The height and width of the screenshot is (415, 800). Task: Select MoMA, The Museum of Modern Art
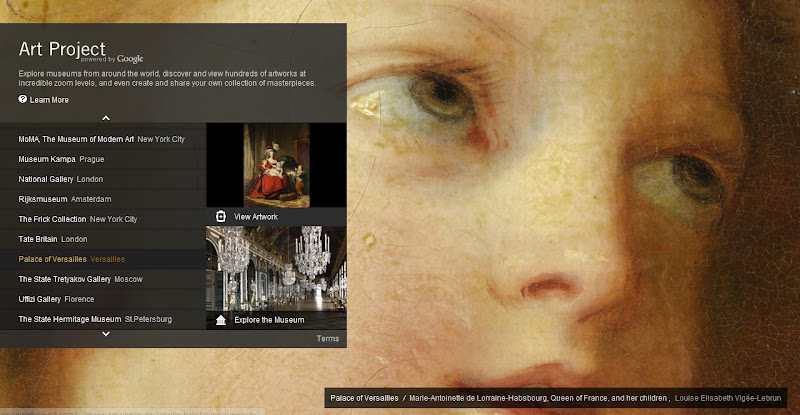103,139
